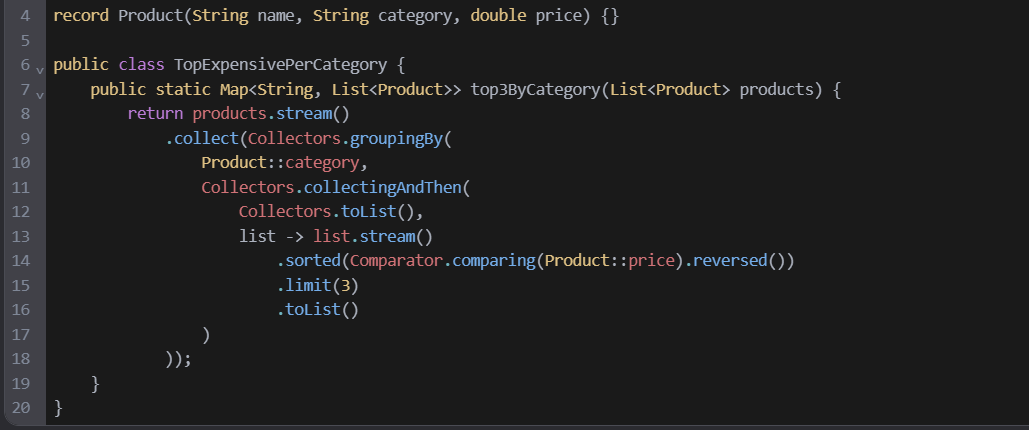Select line number 5 in the gutter
The image size is (1029, 430).
point(25,40)
